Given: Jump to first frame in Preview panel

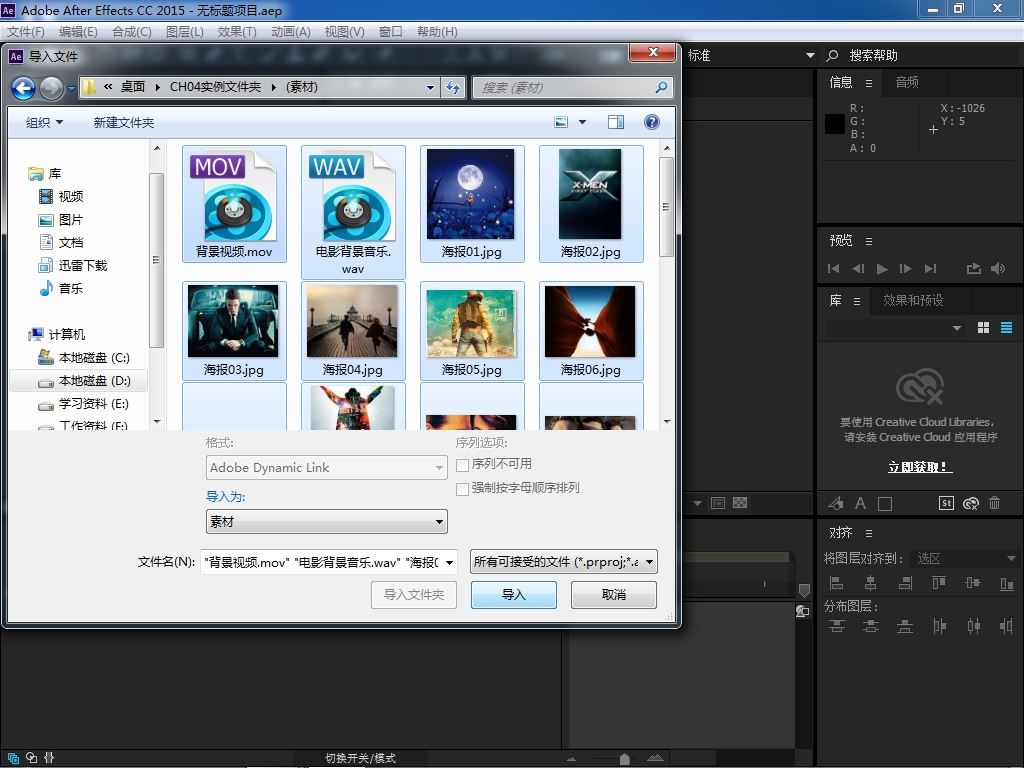Looking at the screenshot, I should pyautogui.click(x=833, y=268).
